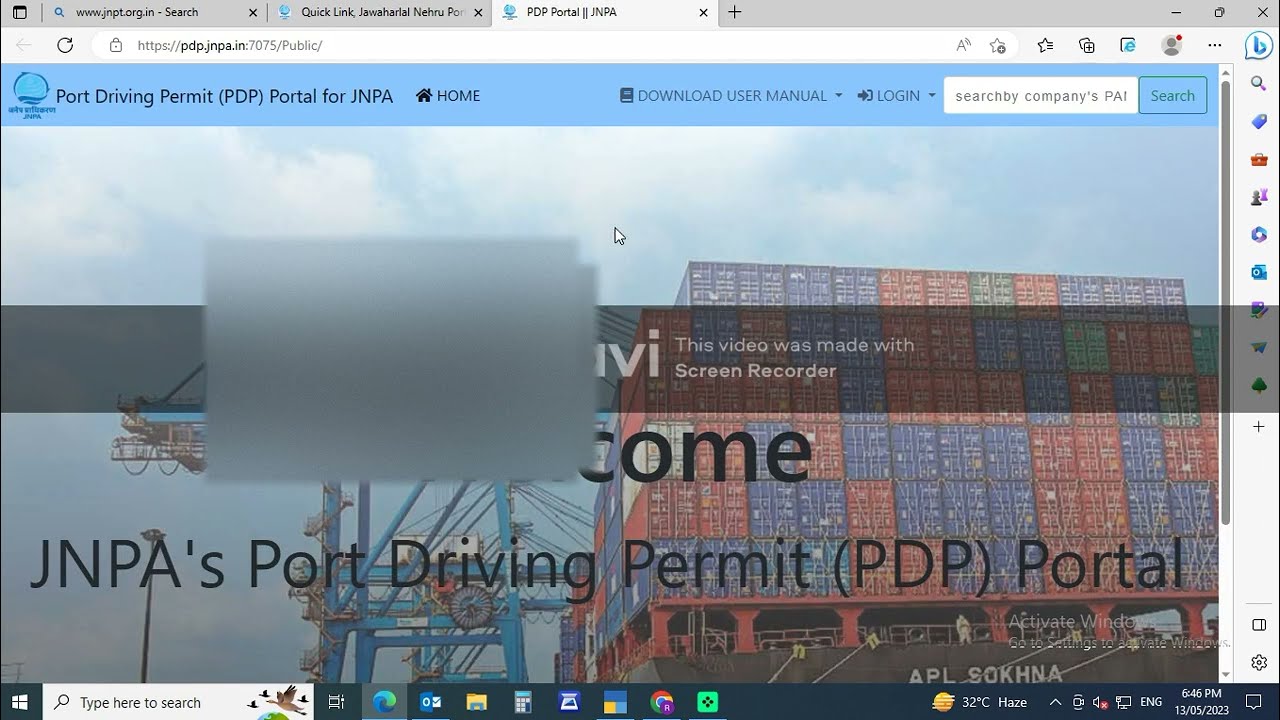Open sidebar Drop paper-plane icon
1280x720 pixels.
pos(1259,347)
